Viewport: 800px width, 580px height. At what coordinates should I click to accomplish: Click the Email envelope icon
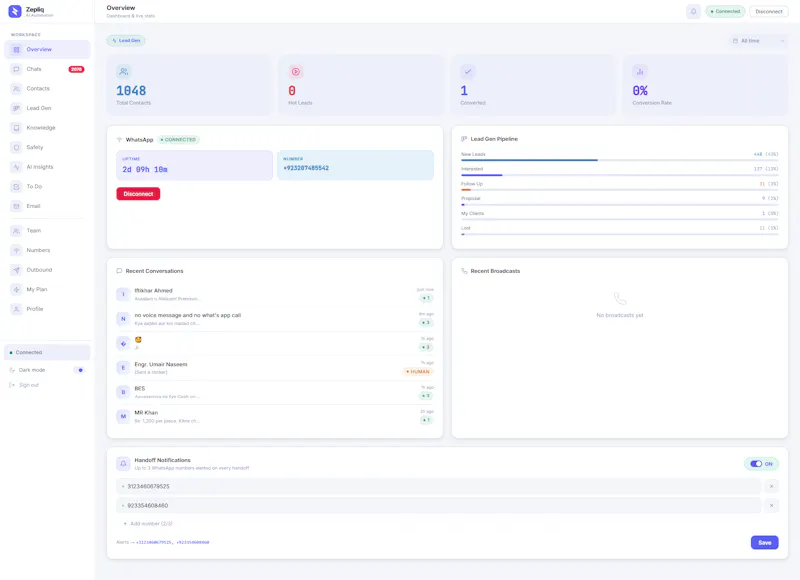(x=16, y=206)
